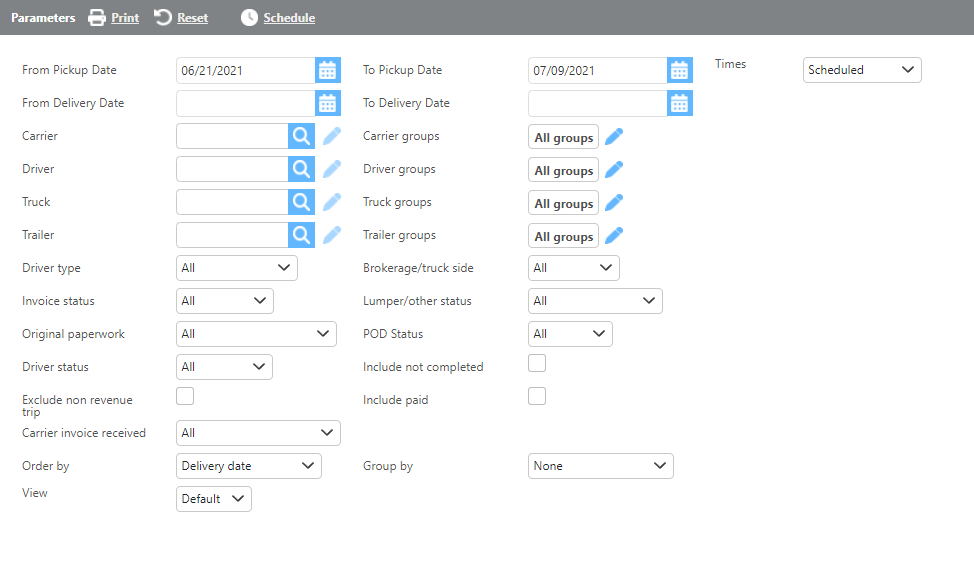The height and width of the screenshot is (561, 974).
Task: Expand the Times dropdown showing Scheduled
Action: tap(861, 70)
